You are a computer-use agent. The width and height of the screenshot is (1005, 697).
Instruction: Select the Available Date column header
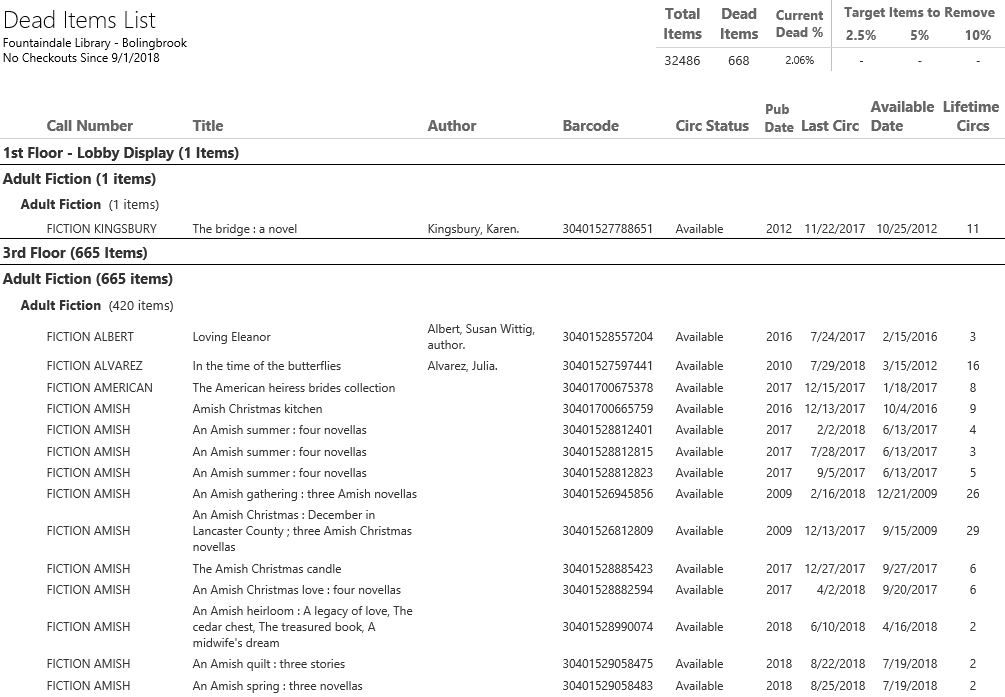coord(901,116)
